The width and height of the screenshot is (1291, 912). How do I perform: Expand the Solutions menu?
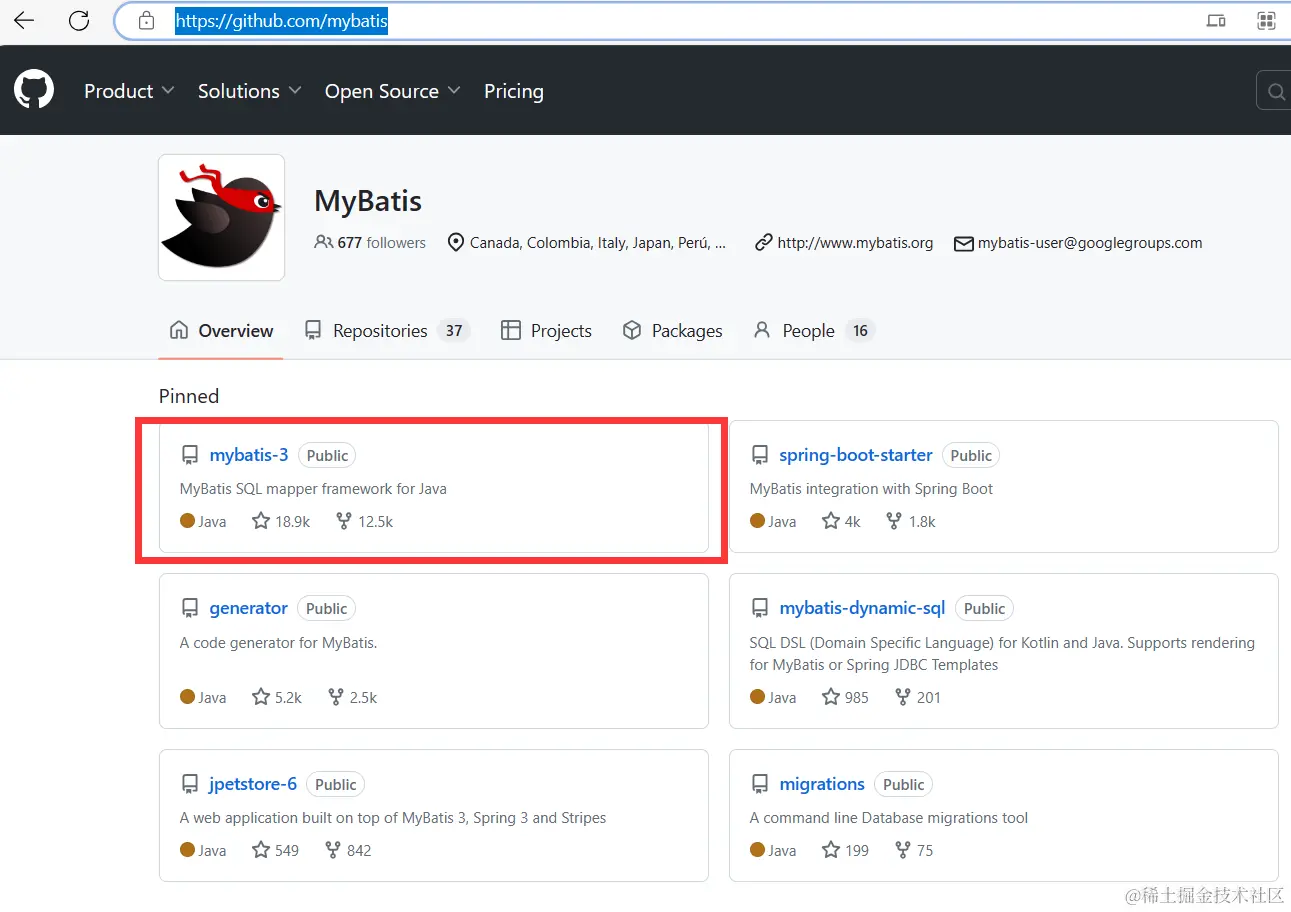[x=250, y=91]
